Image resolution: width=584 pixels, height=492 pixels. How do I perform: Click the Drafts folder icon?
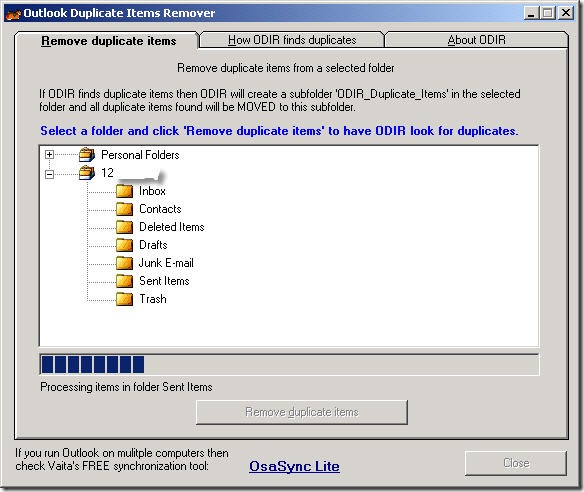(x=124, y=245)
